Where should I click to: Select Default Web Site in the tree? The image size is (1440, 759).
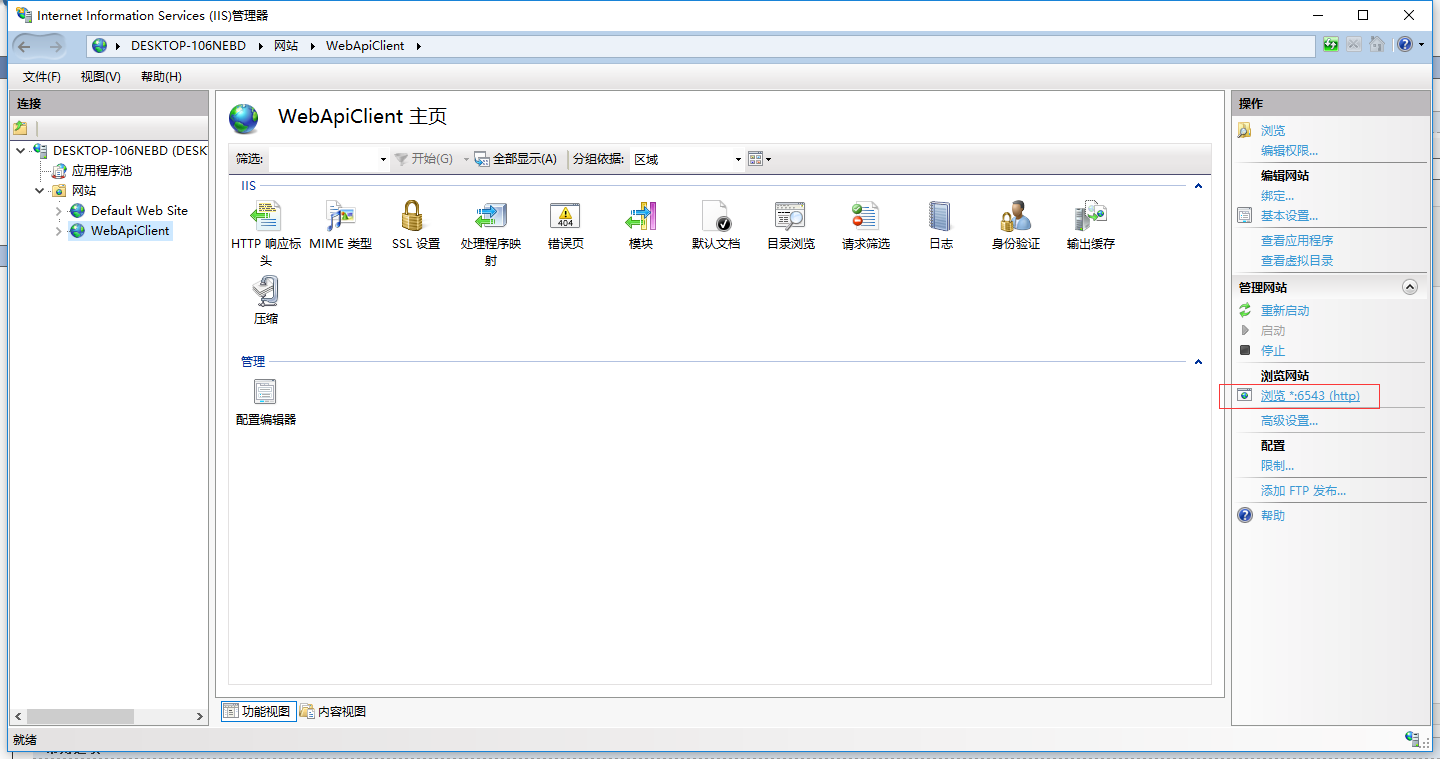click(139, 211)
